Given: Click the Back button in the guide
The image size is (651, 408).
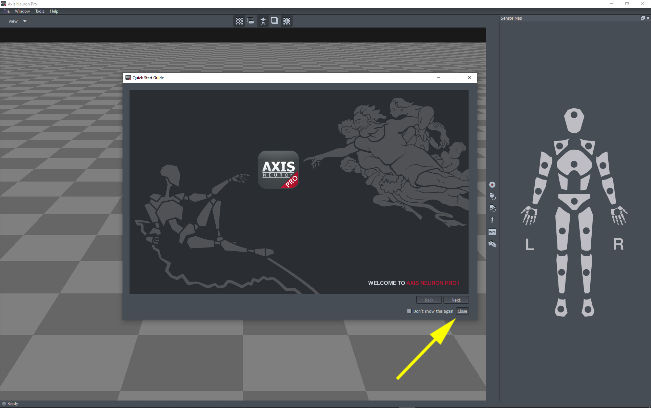Looking at the screenshot, I should [x=429, y=299].
